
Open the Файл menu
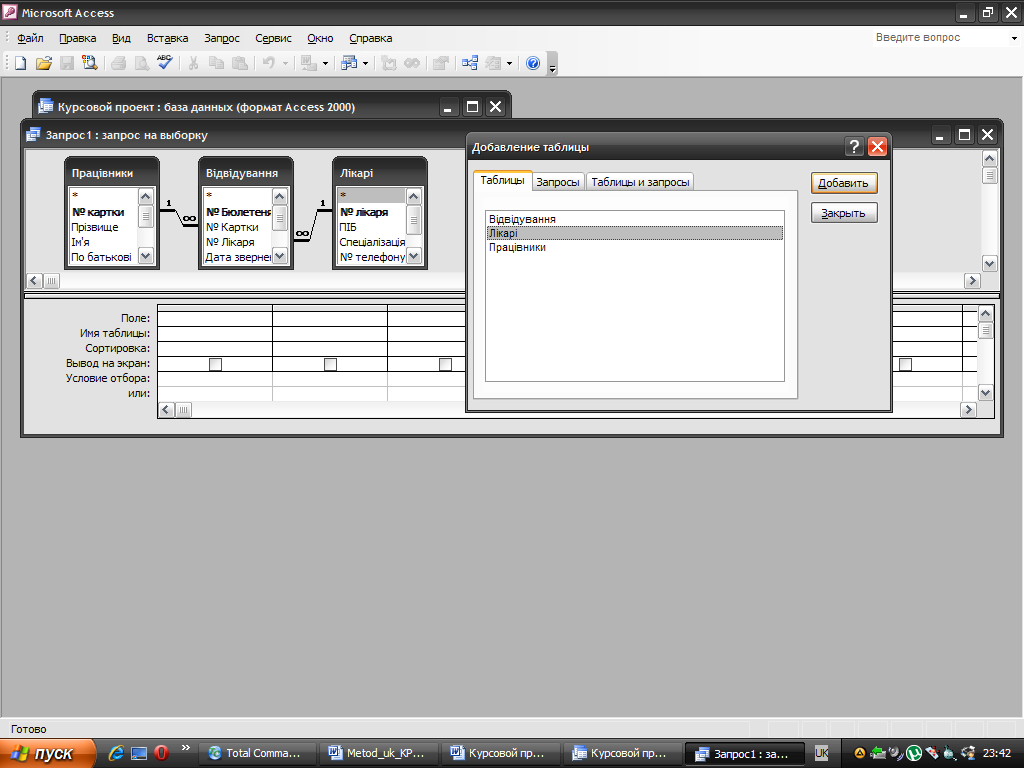30,38
